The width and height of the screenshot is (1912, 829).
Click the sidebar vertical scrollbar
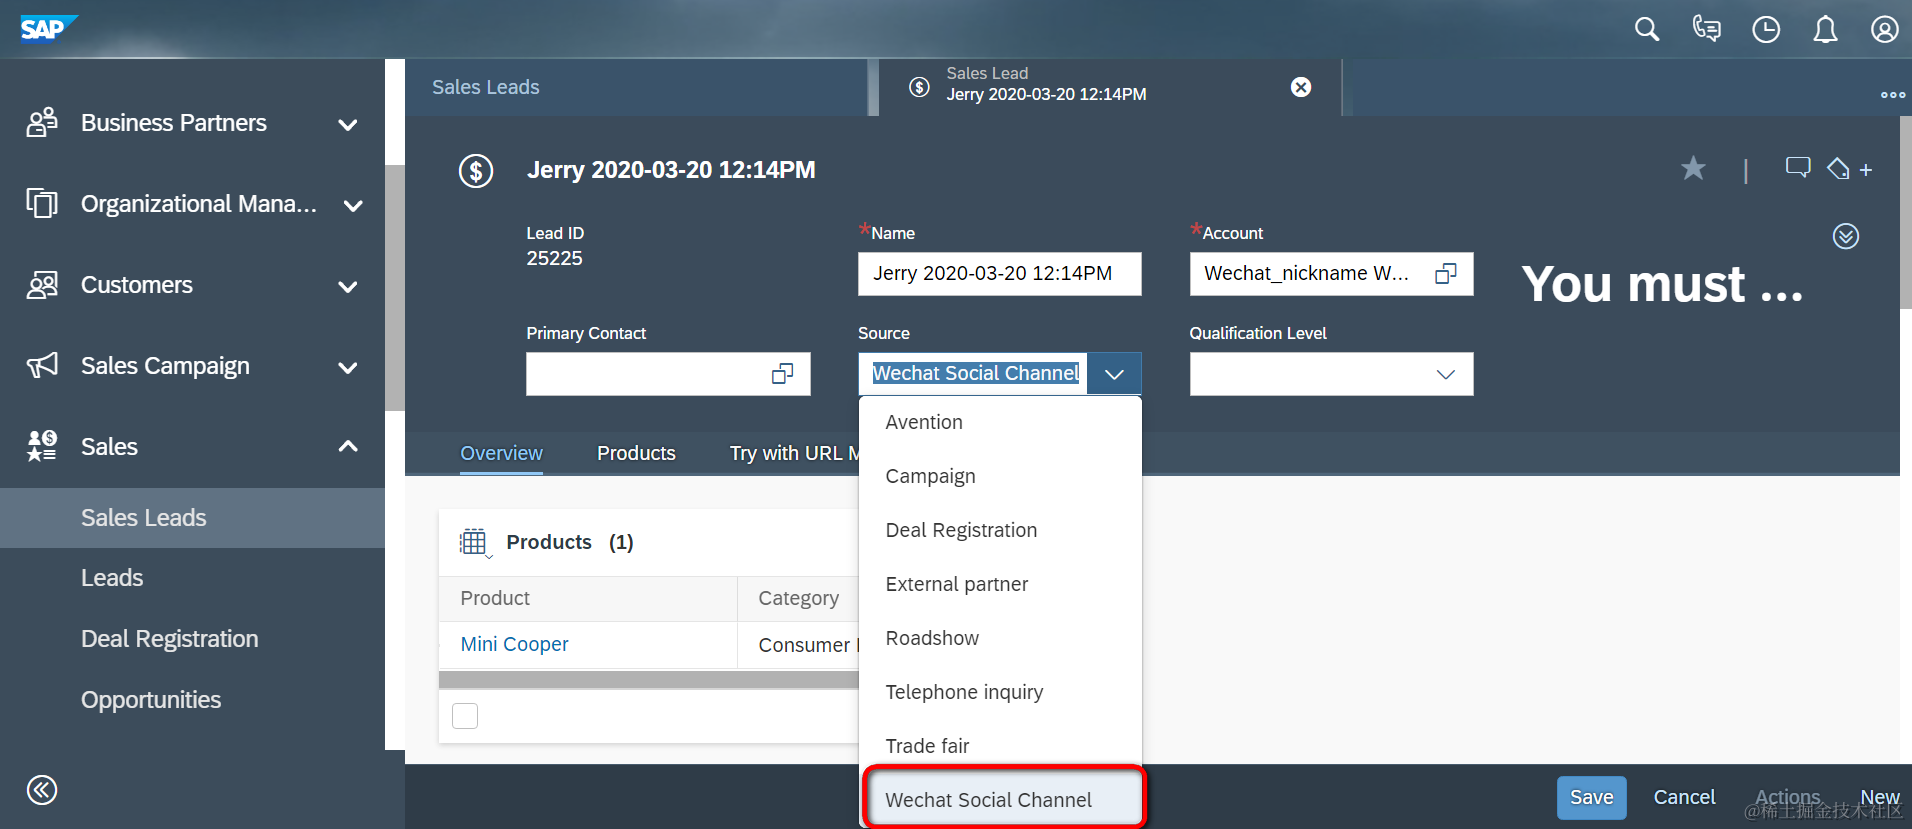(x=395, y=288)
